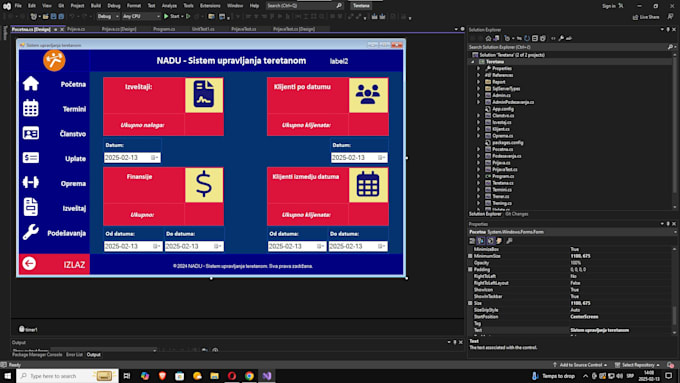Click the Live Share button

[646, 17]
